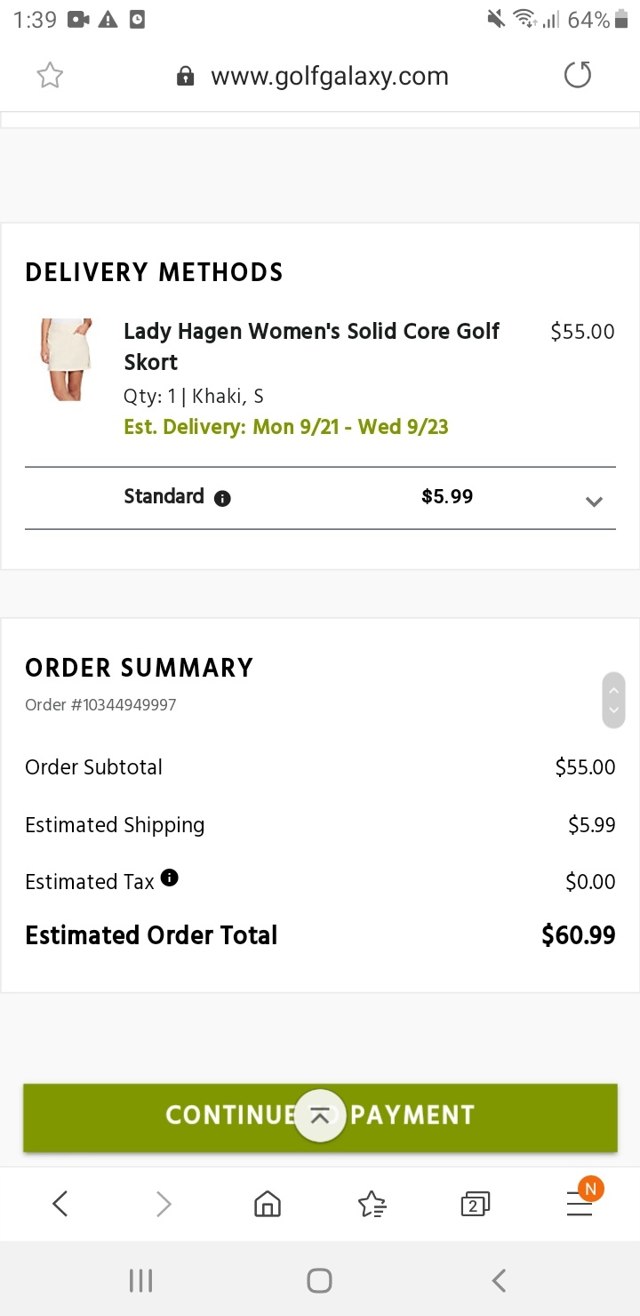Open Lady Hagen Golf Skort product link

(x=311, y=346)
